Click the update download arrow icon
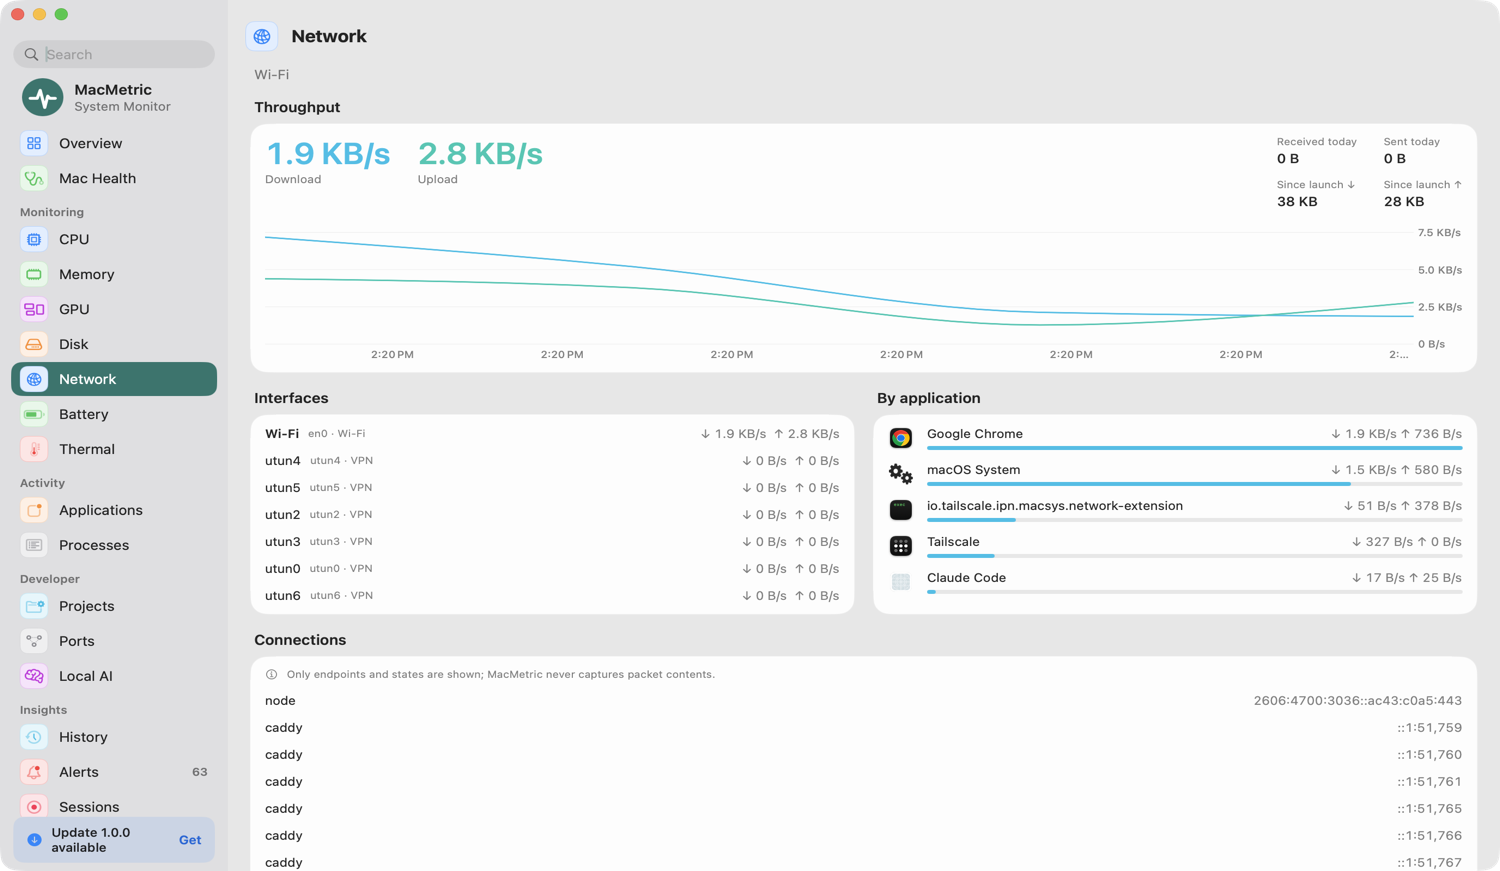This screenshot has width=1500, height=871. [x=34, y=840]
